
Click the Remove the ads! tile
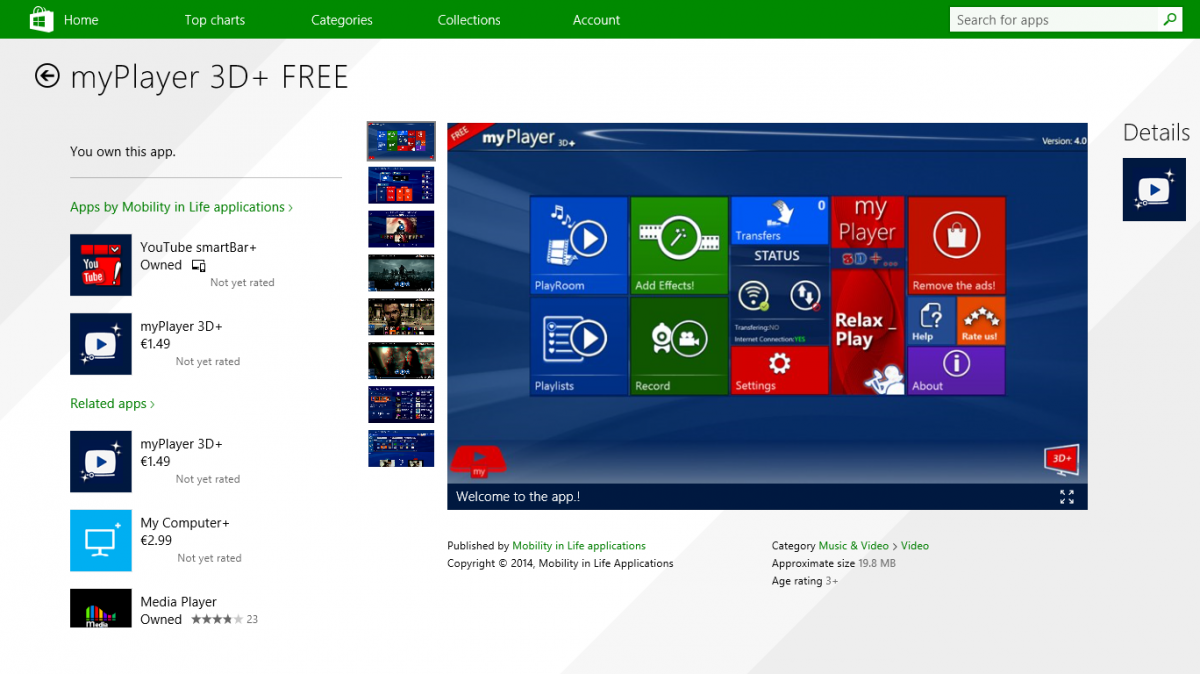click(956, 245)
